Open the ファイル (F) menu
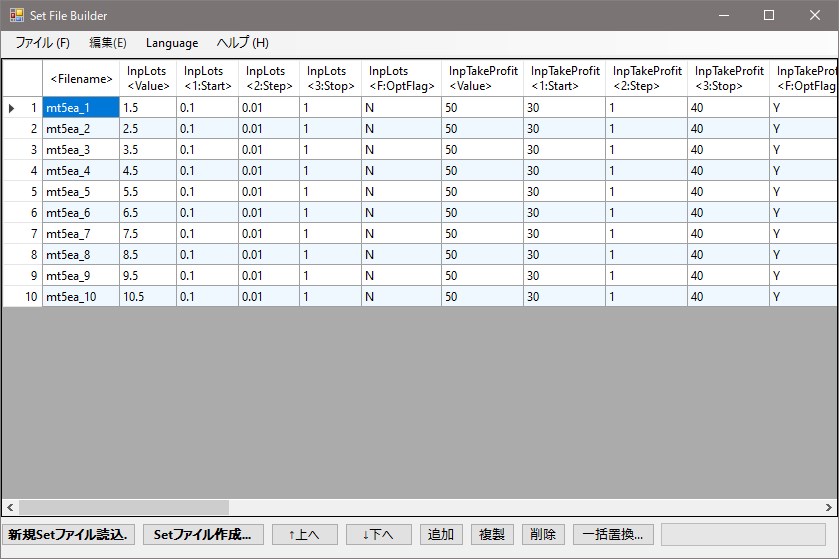Viewport: 839px width, 559px height. 42,43
